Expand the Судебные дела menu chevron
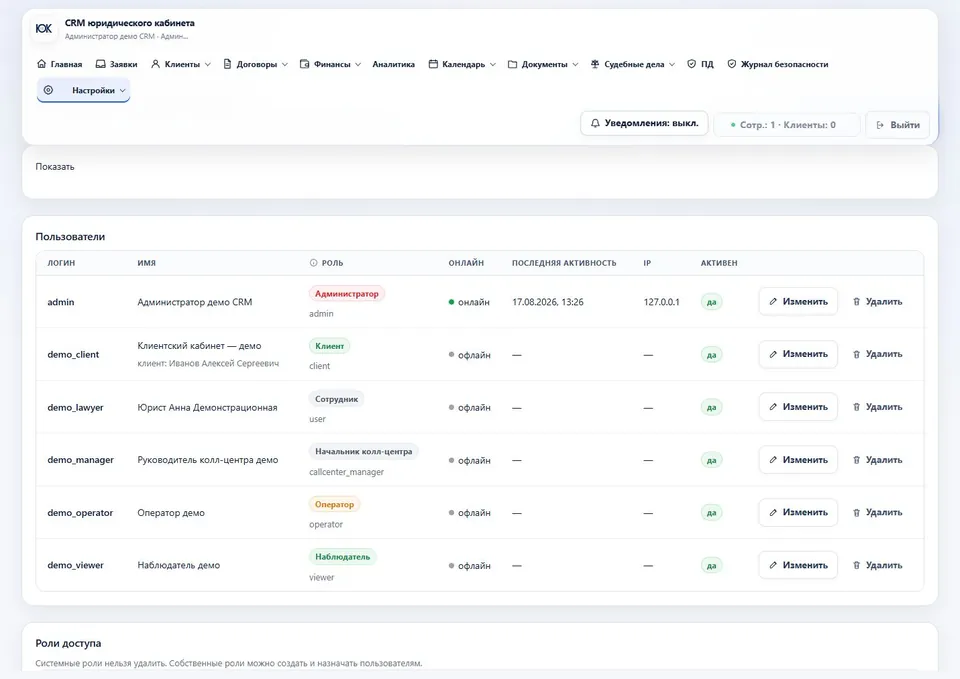The width and height of the screenshot is (960, 679). 672,64
